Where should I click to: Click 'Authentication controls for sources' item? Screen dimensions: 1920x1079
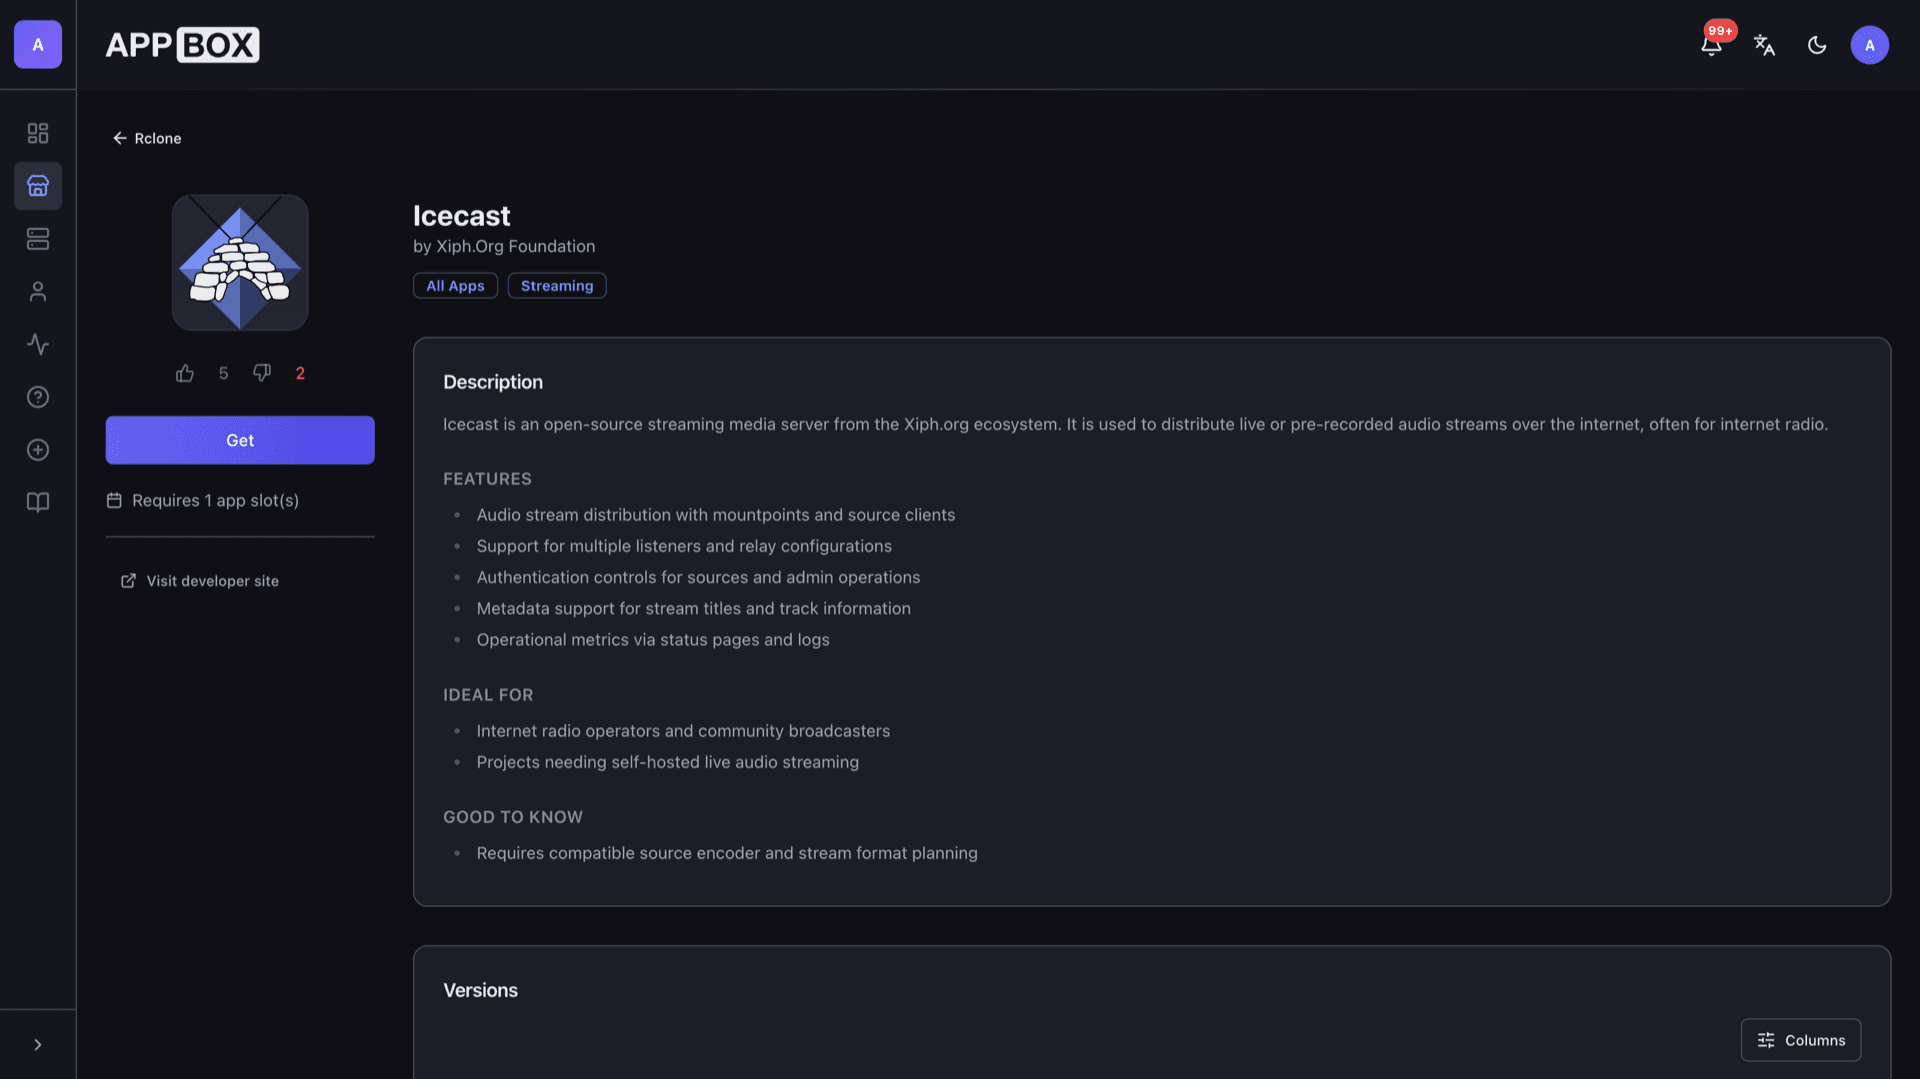[x=698, y=577]
